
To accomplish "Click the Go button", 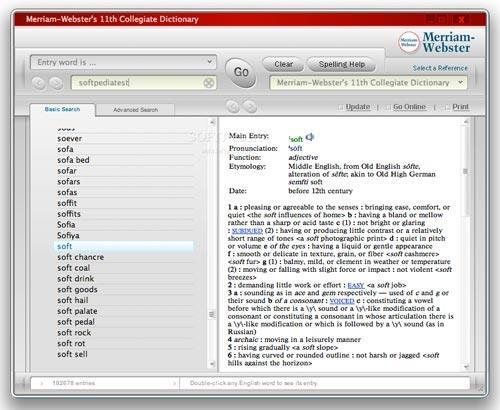I will pyautogui.click(x=241, y=72).
